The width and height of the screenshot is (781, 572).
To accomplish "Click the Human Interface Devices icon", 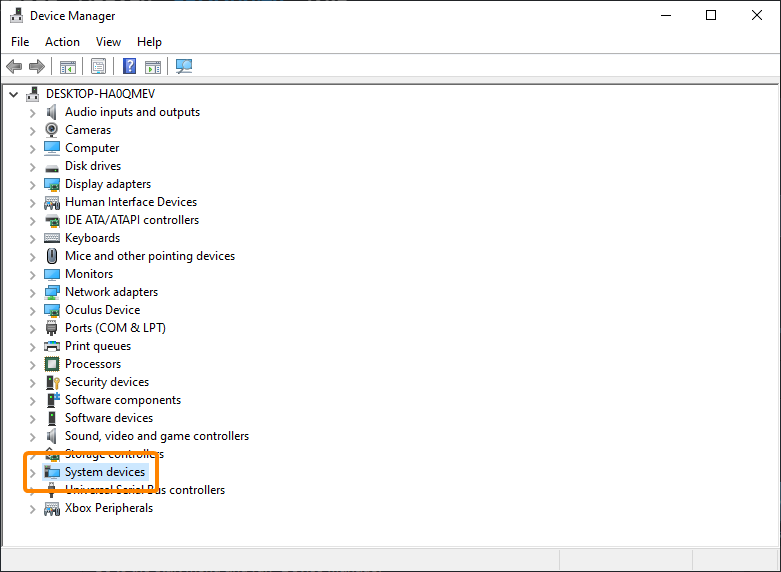I will point(52,202).
